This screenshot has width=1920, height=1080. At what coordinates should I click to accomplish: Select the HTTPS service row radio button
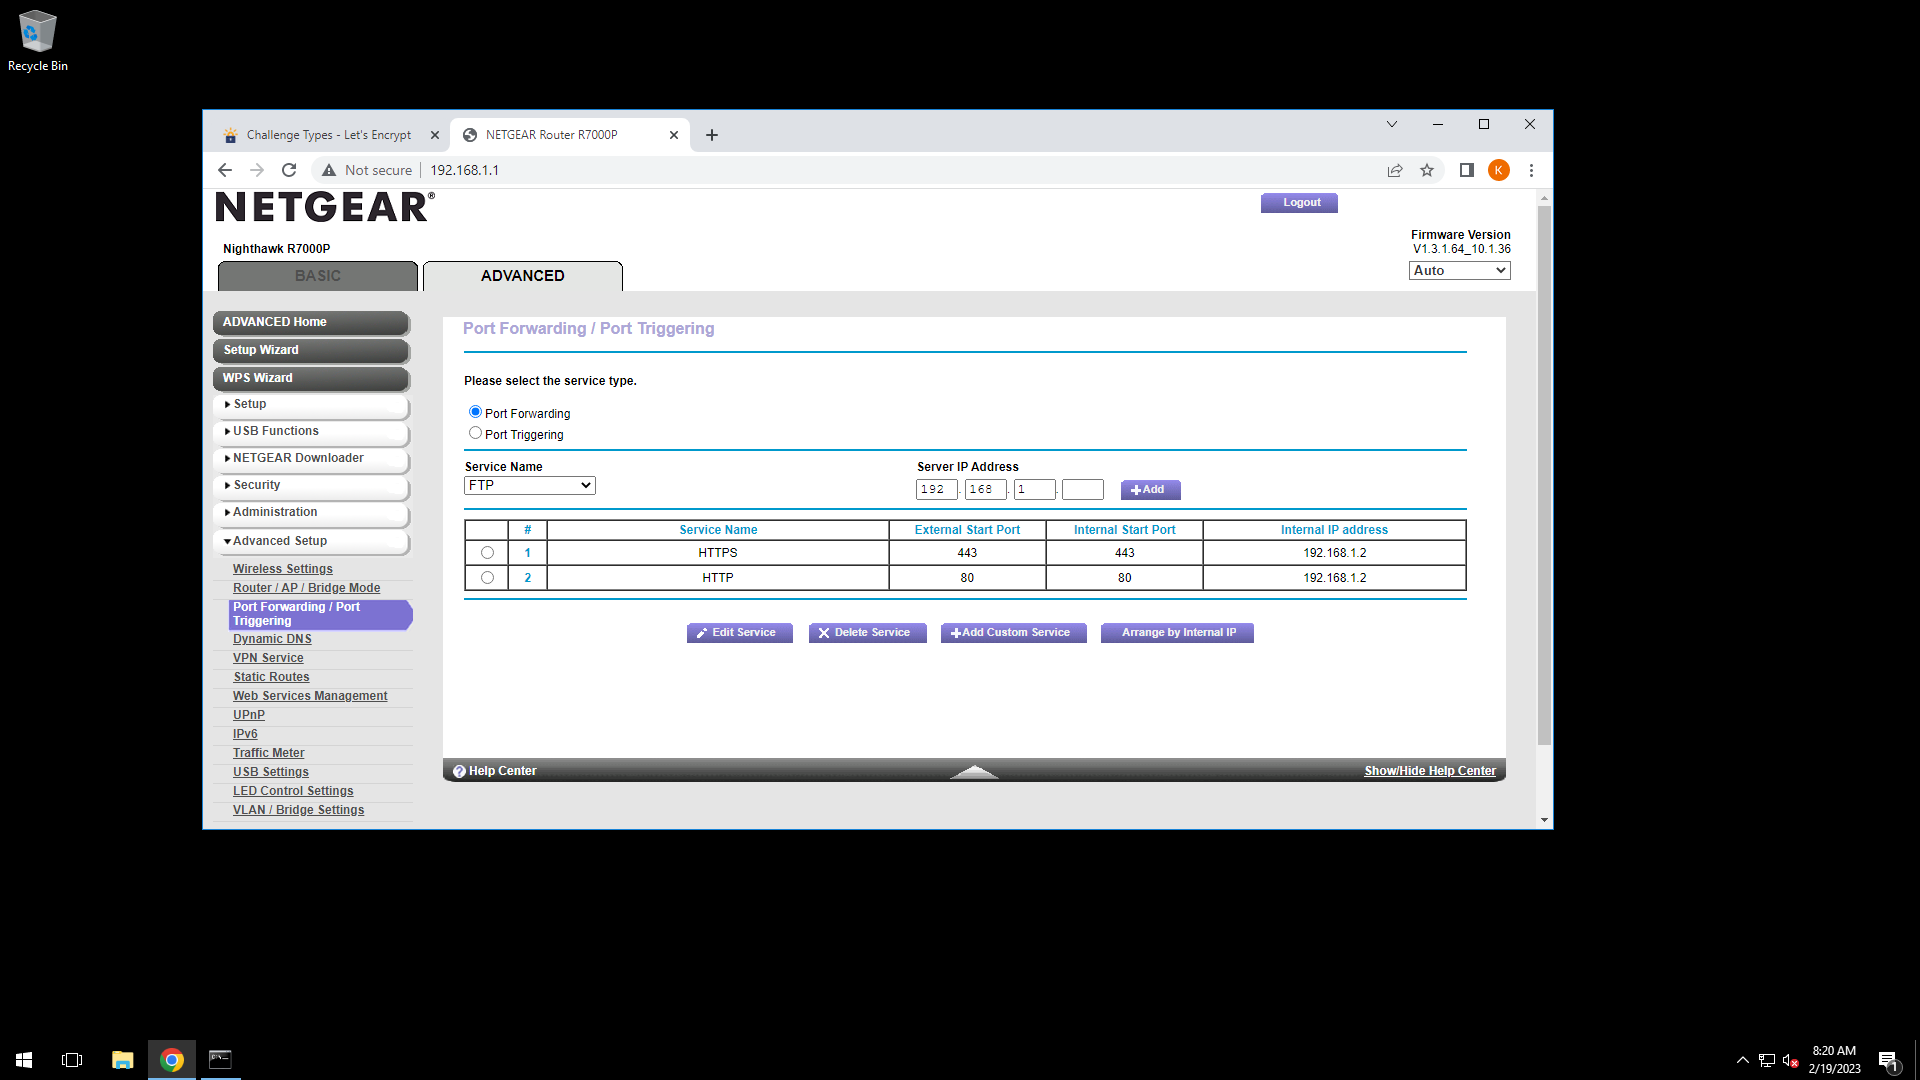pyautogui.click(x=487, y=553)
